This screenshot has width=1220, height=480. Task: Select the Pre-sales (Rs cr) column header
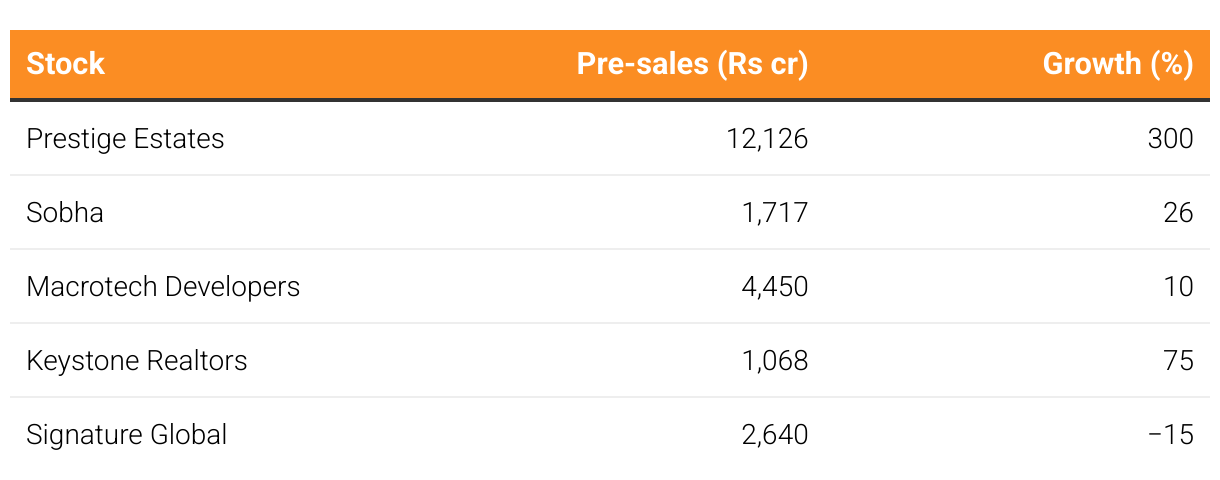pyautogui.click(x=692, y=64)
